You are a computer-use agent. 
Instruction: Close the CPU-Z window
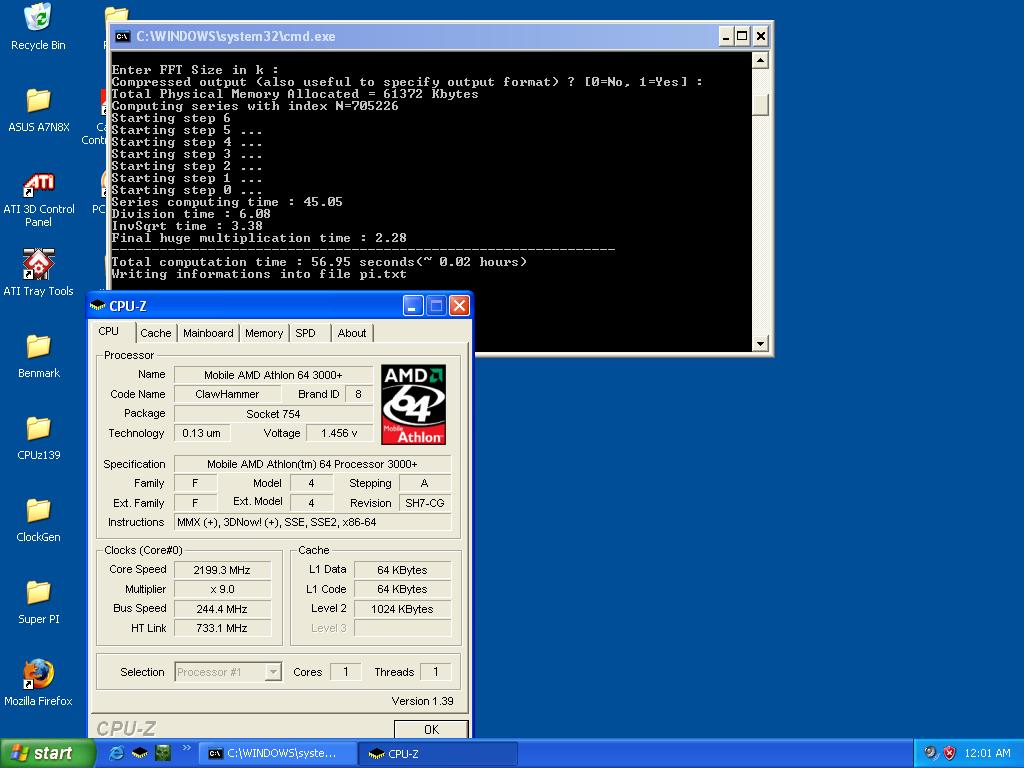(x=459, y=306)
